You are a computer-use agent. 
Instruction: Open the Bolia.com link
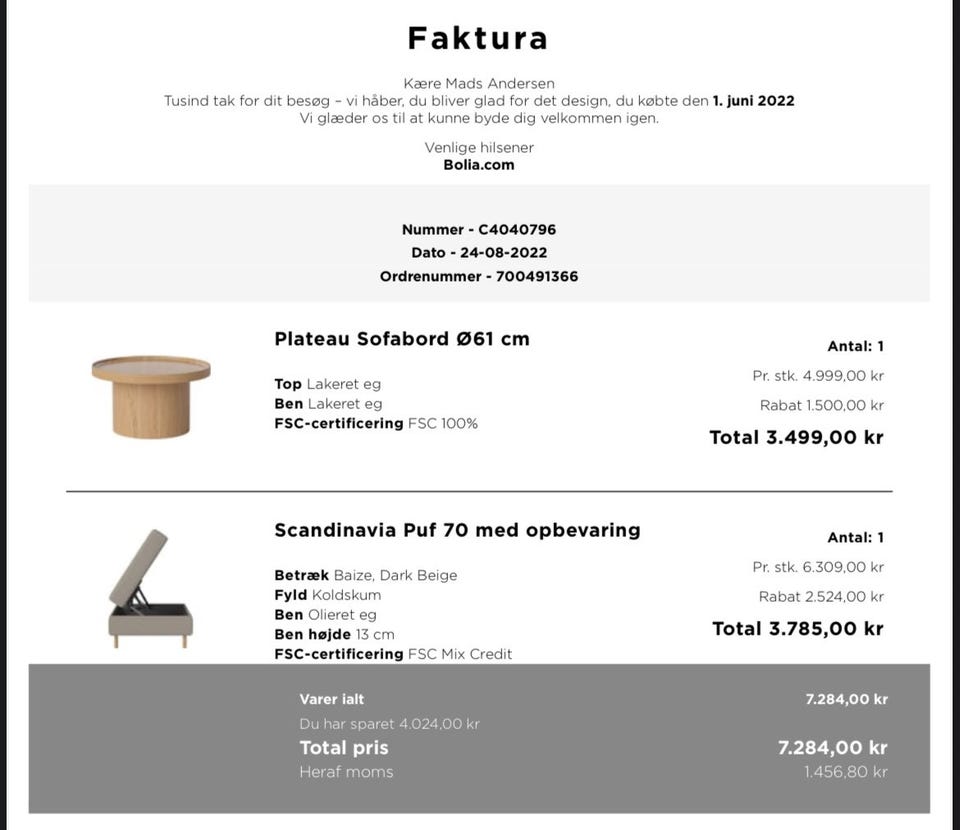click(x=479, y=165)
